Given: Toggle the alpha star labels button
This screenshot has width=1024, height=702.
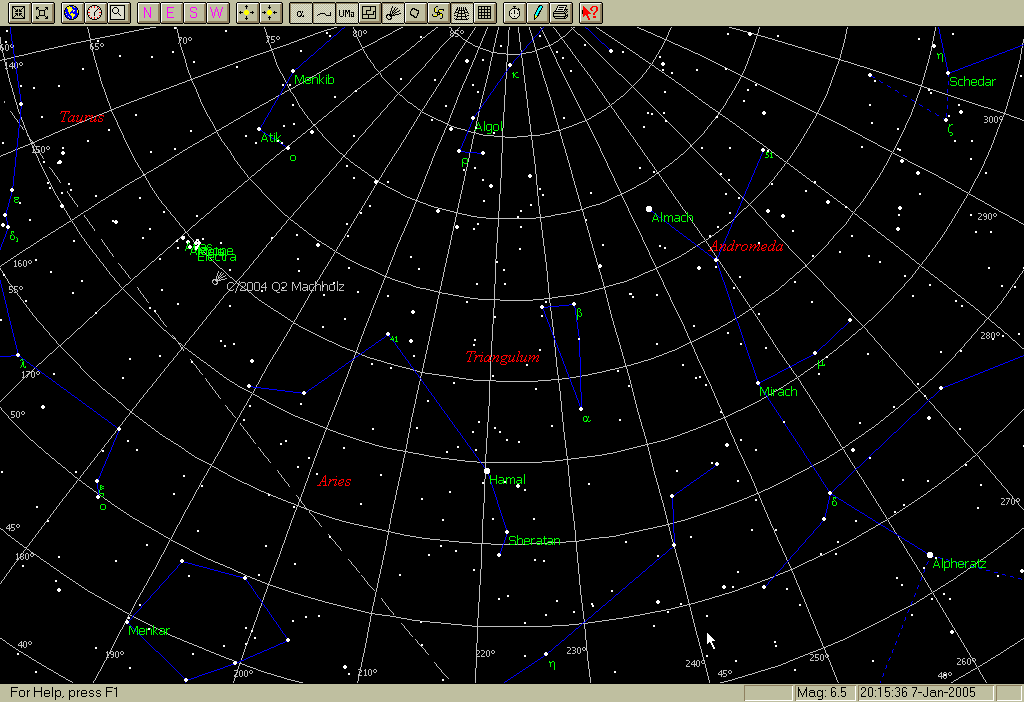Looking at the screenshot, I should click(x=300, y=13).
